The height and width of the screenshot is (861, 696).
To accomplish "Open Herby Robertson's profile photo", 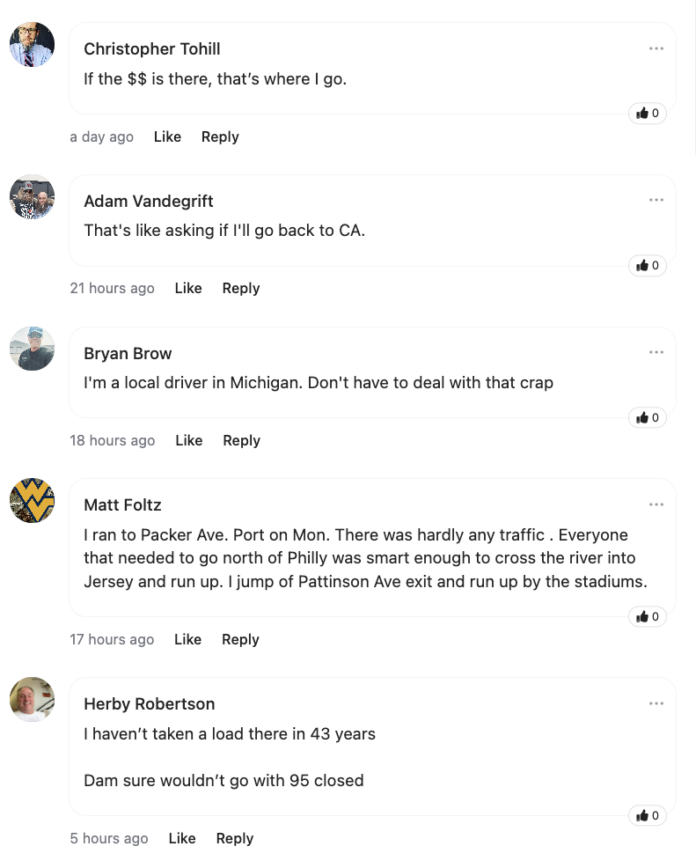I will click(32, 700).
